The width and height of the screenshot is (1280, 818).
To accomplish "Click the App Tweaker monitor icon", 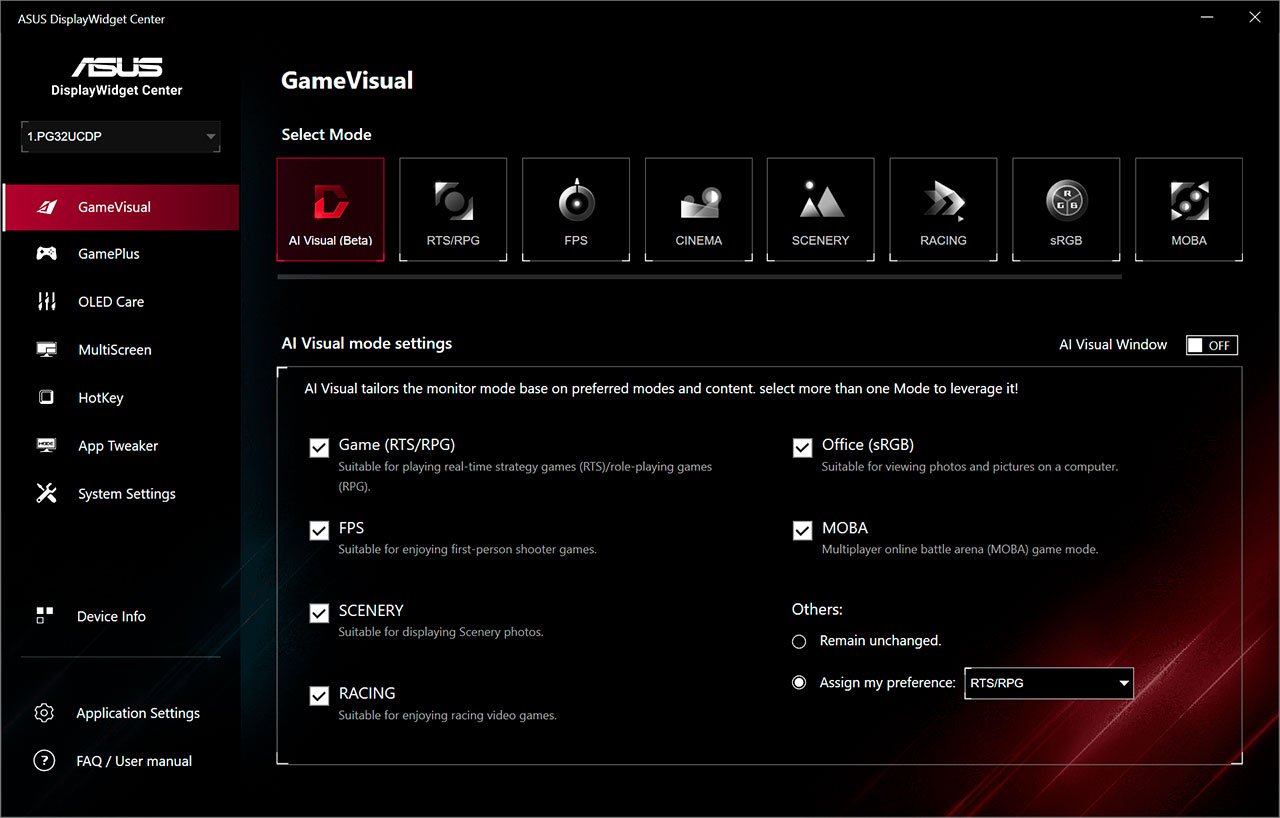I will (x=46, y=446).
